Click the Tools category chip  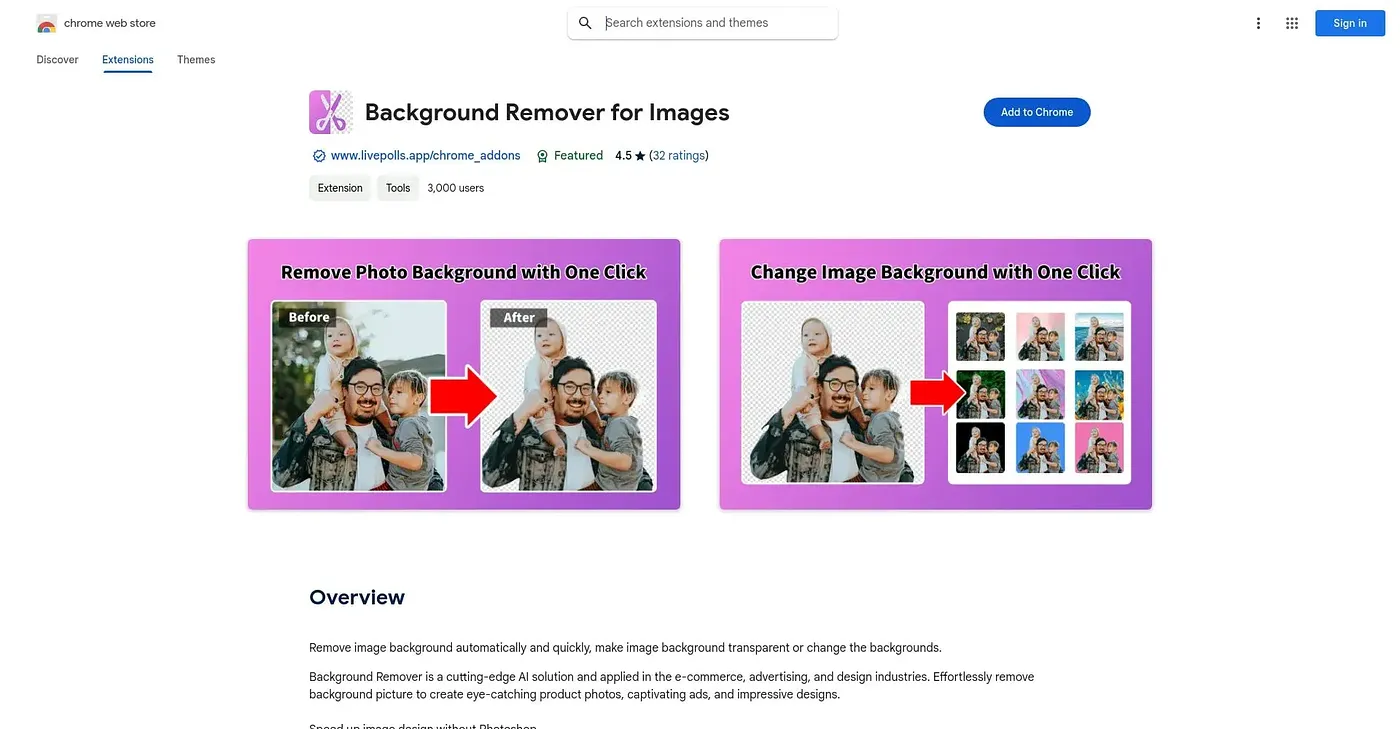398,188
